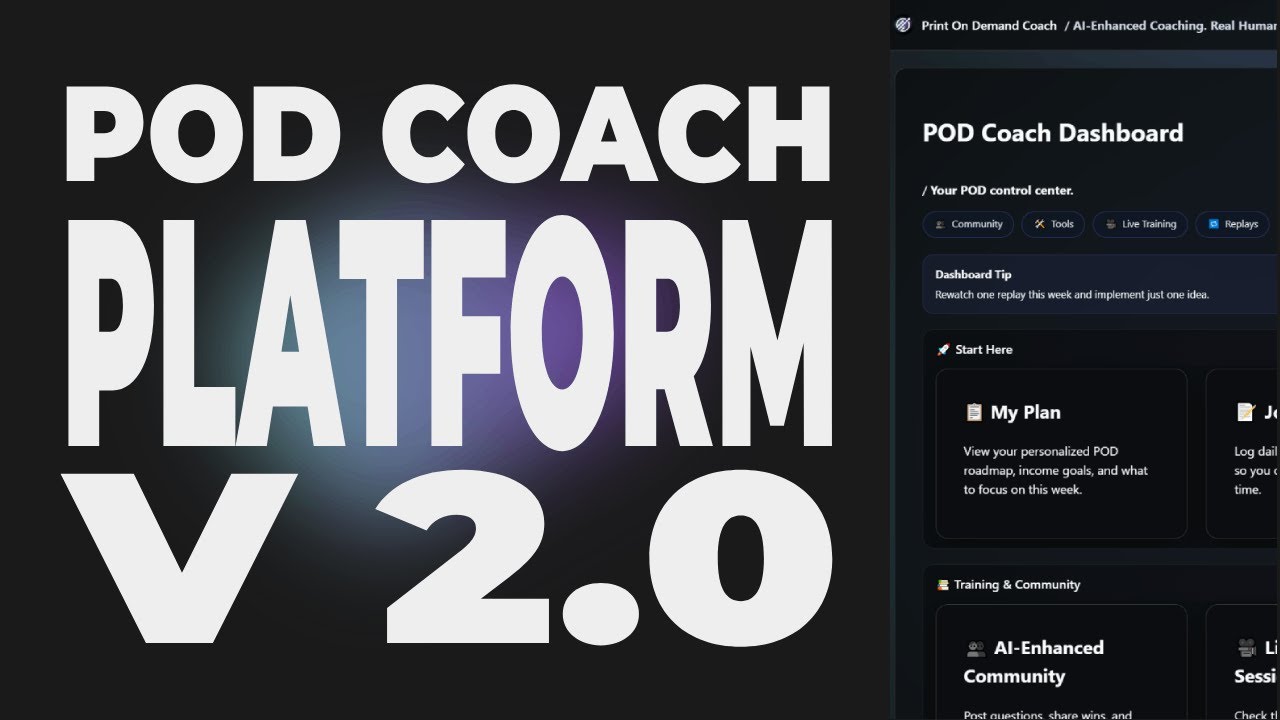This screenshot has width=1280, height=720.
Task: Click the AI-Enhanced Community people icon
Action: pyautogui.click(x=976, y=648)
